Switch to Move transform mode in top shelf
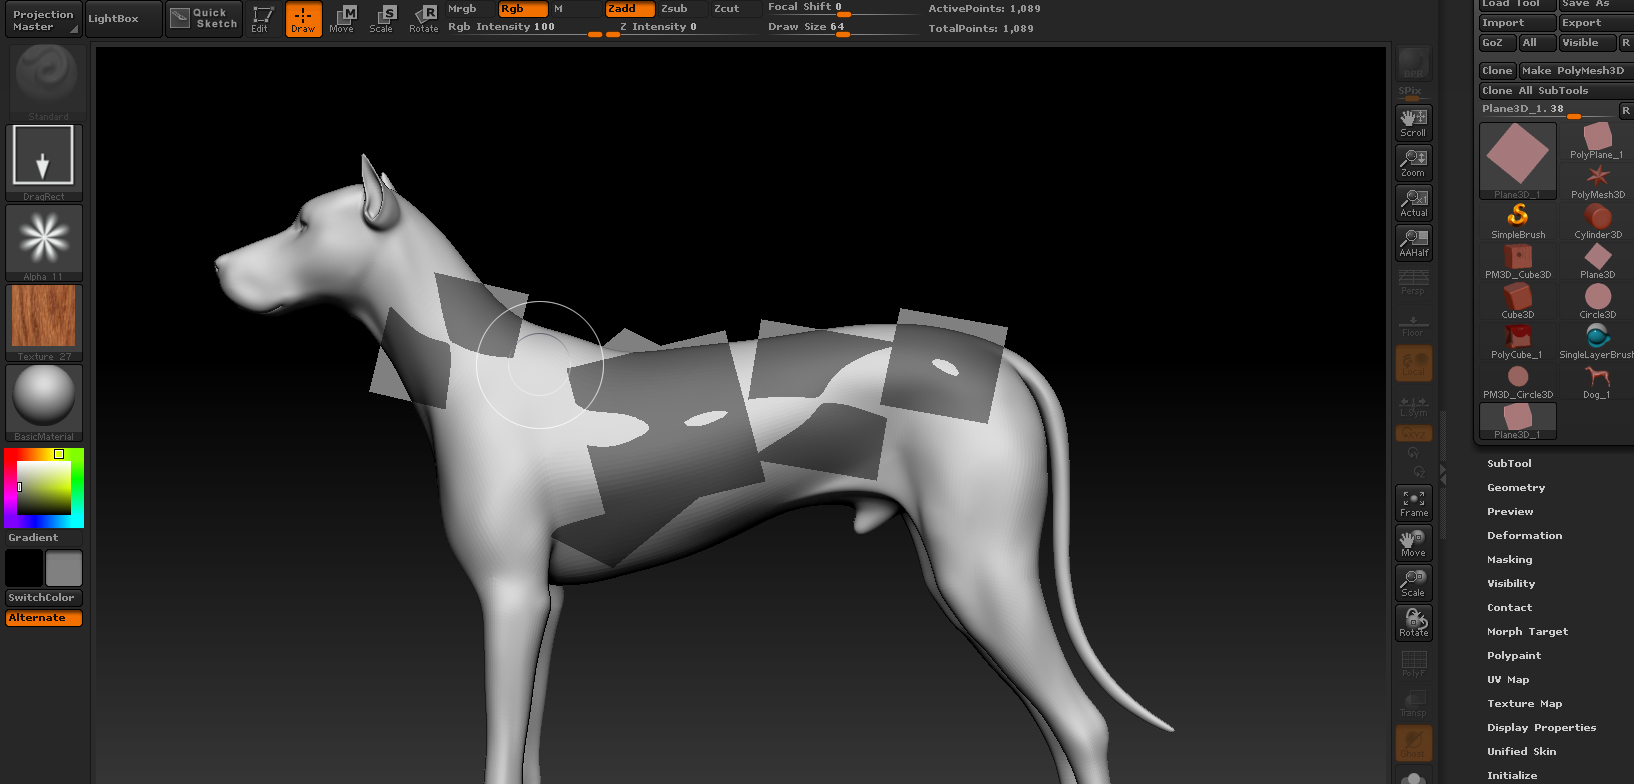 pyautogui.click(x=343, y=19)
